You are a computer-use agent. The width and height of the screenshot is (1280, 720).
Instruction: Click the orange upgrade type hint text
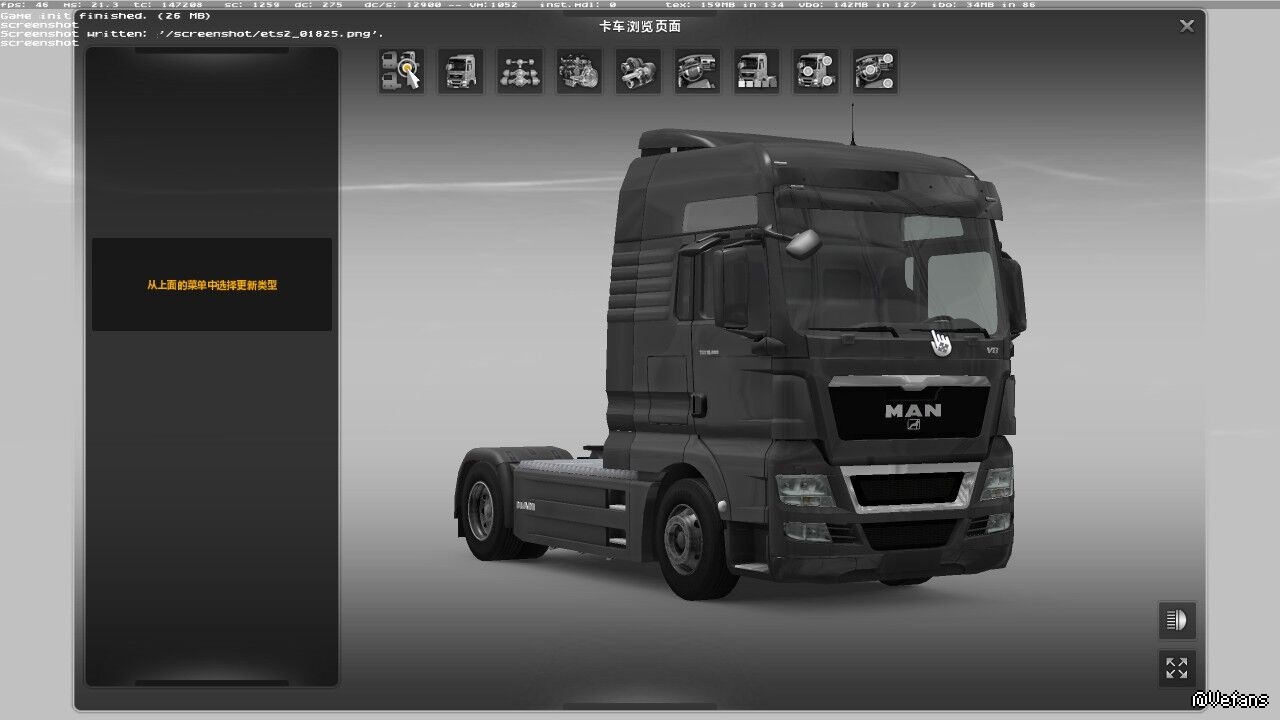212,285
